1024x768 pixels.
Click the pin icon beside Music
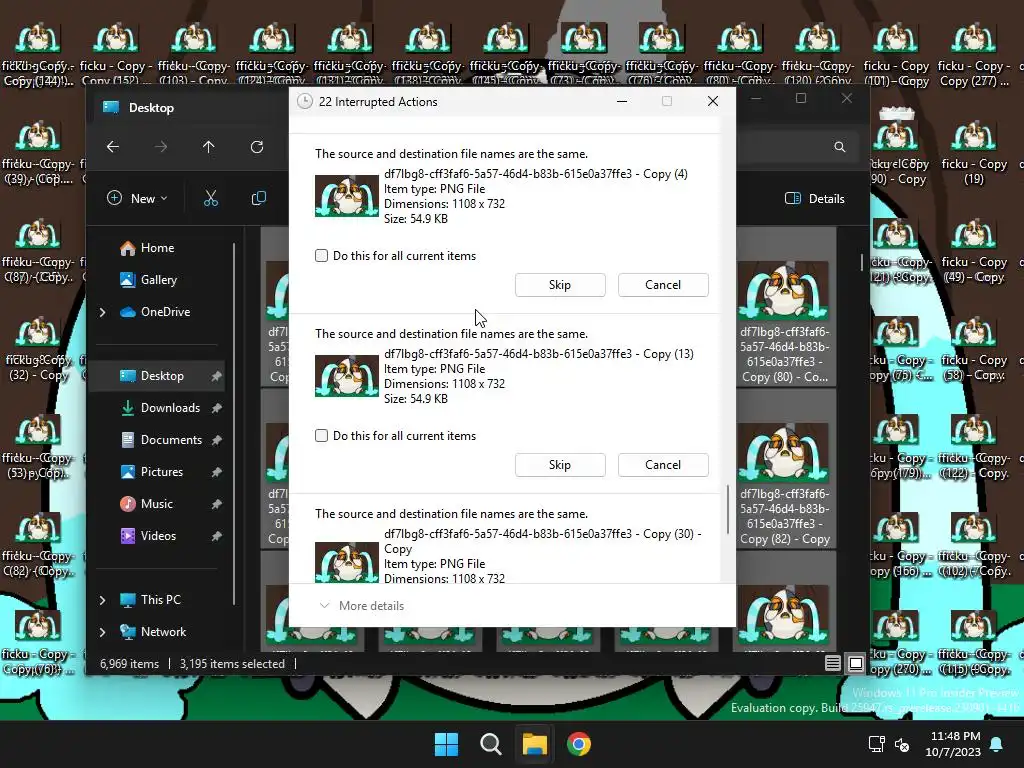click(216, 504)
